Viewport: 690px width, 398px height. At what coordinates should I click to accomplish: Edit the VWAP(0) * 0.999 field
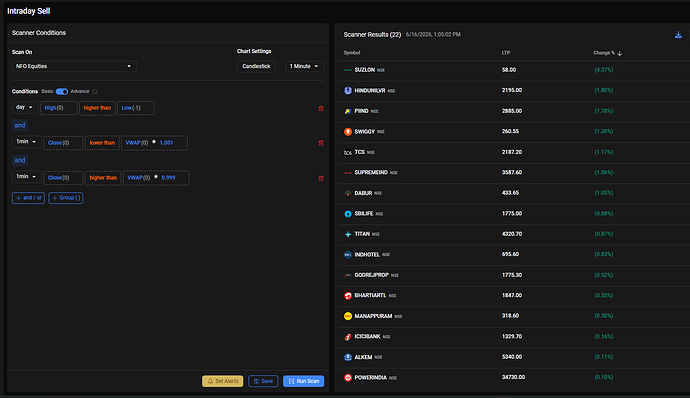pyautogui.click(x=156, y=178)
